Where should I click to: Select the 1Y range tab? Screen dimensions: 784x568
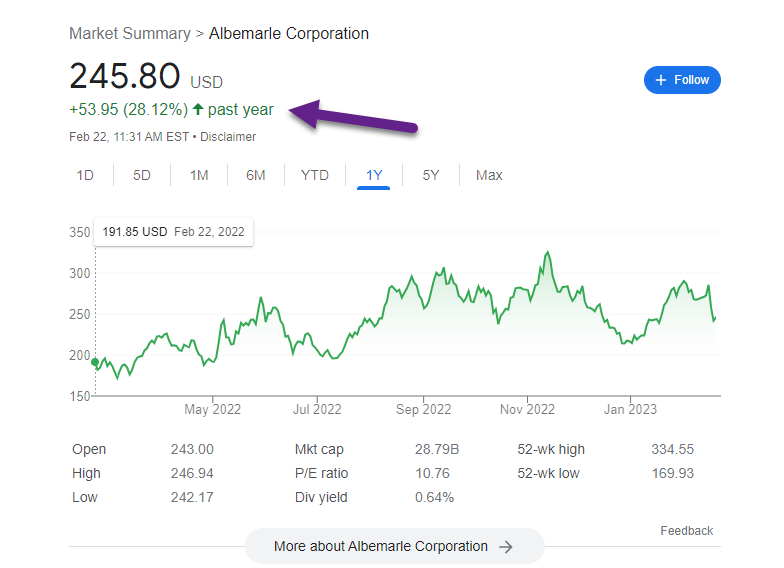click(x=374, y=175)
